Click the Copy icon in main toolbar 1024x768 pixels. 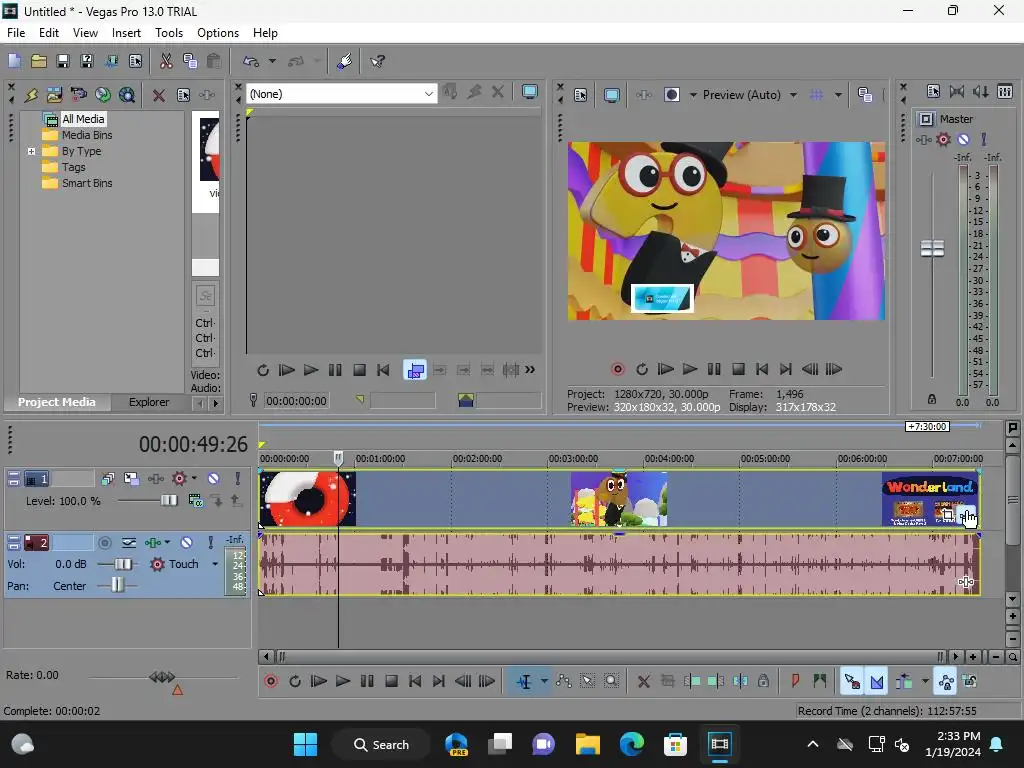(x=190, y=61)
